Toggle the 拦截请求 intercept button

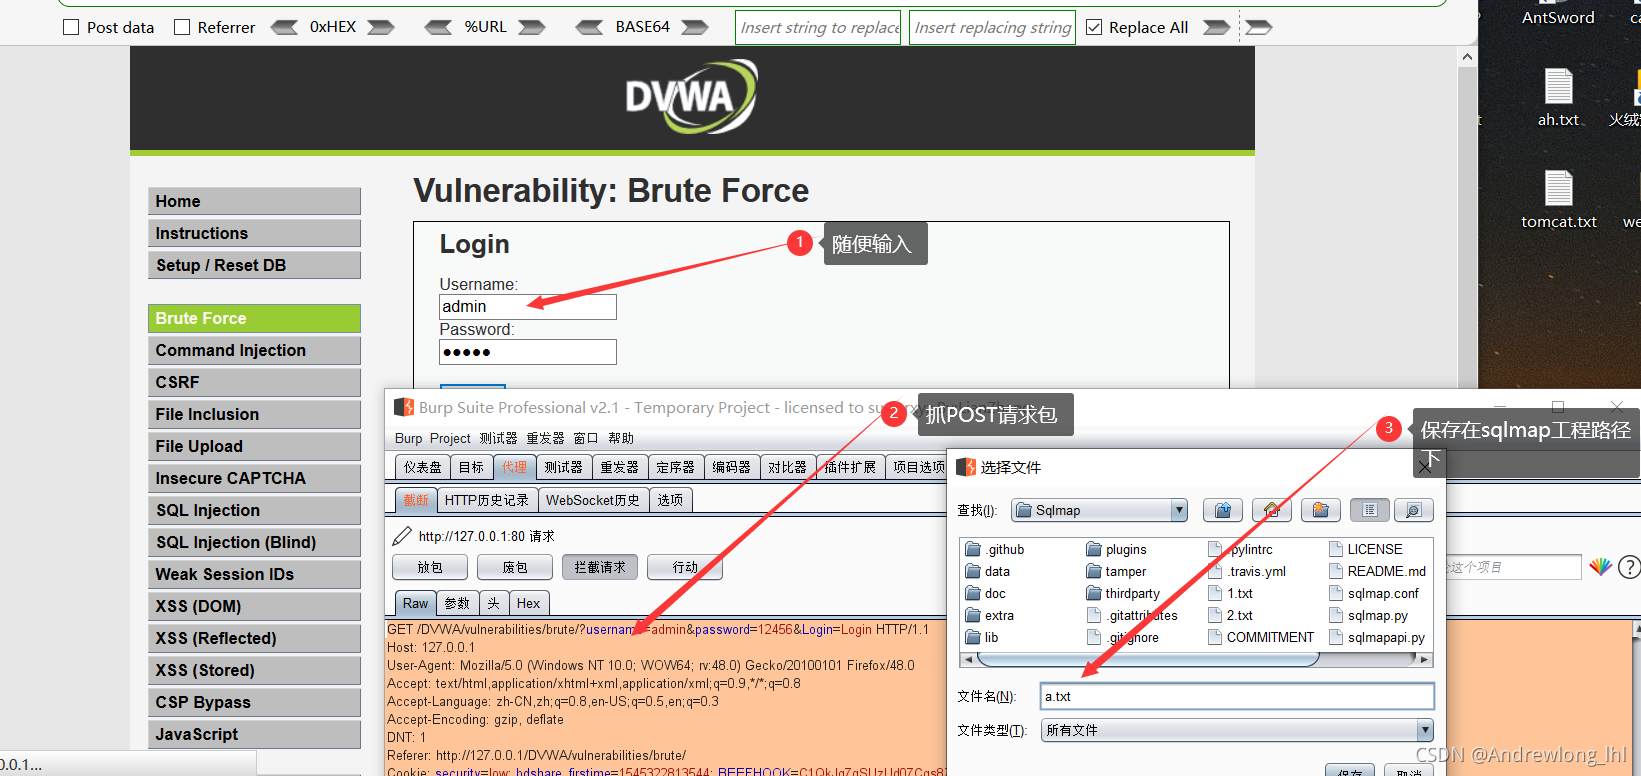click(600, 567)
